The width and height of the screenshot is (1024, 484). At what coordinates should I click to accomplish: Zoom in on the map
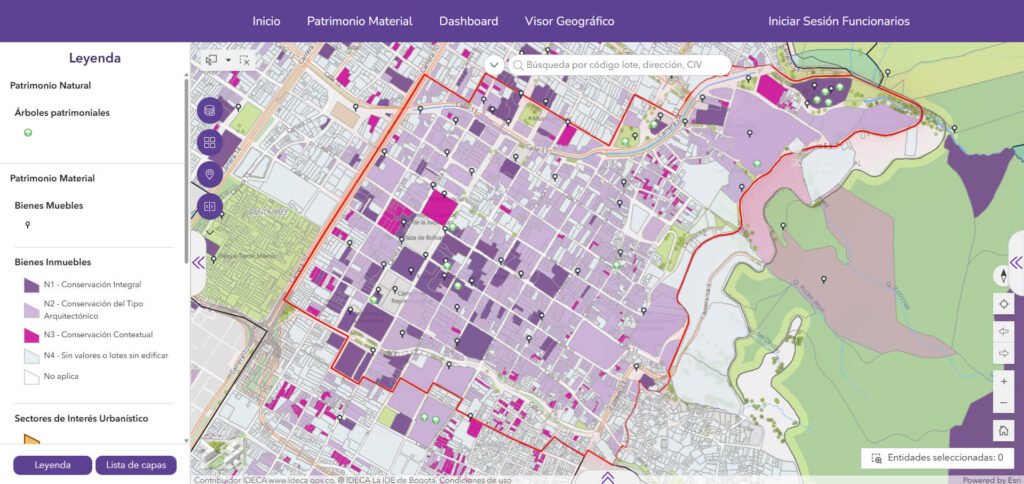click(1003, 381)
